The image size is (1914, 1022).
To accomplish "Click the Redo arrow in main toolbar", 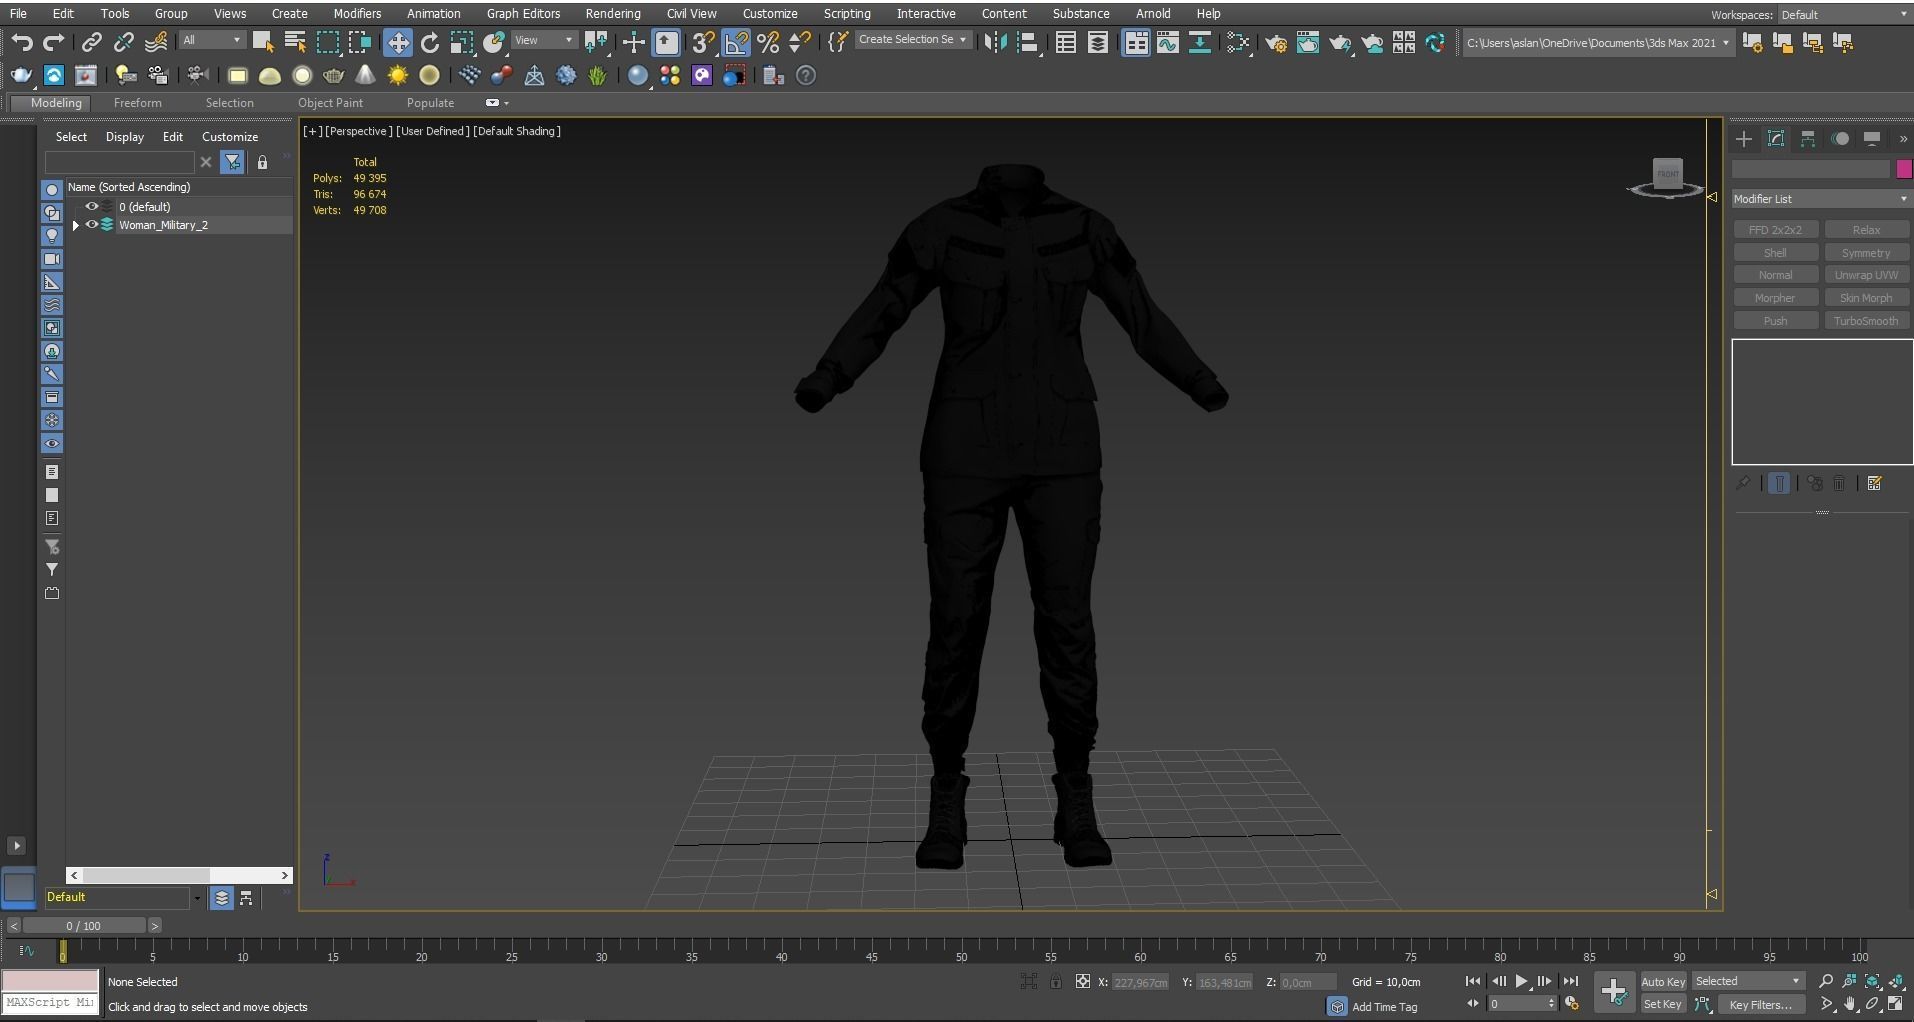I will coord(54,43).
